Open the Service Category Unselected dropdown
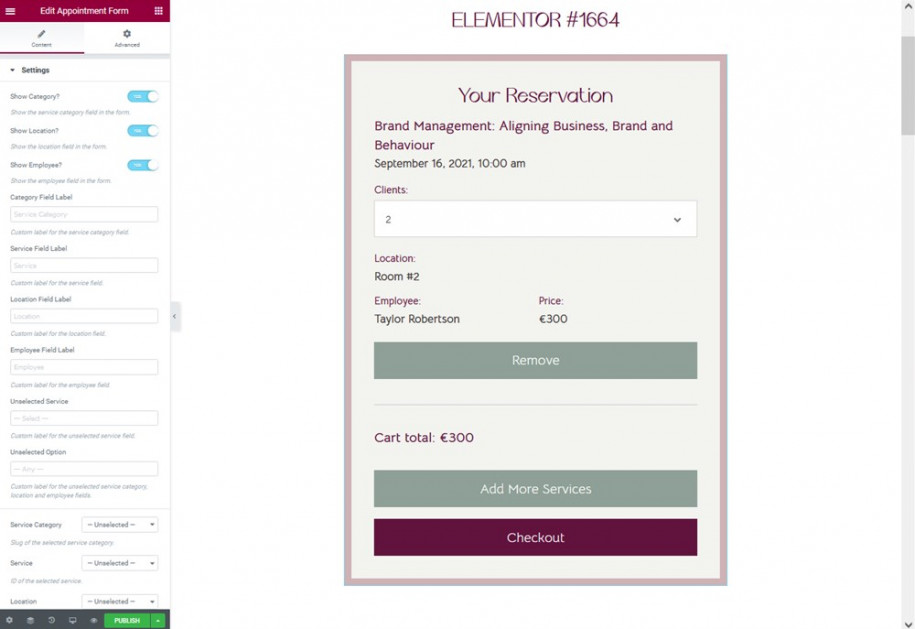This screenshot has height=629, width=915. tap(119, 524)
